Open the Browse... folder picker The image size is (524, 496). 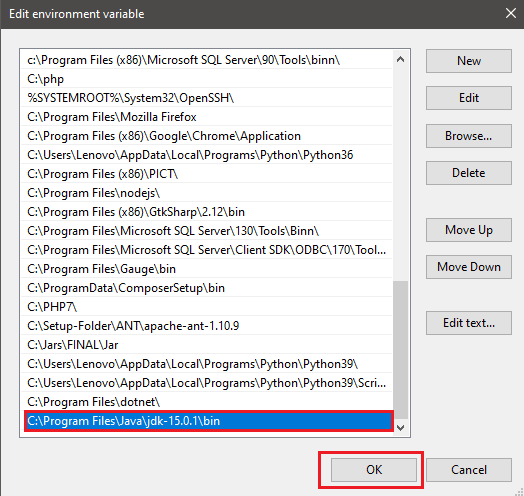[469, 136]
